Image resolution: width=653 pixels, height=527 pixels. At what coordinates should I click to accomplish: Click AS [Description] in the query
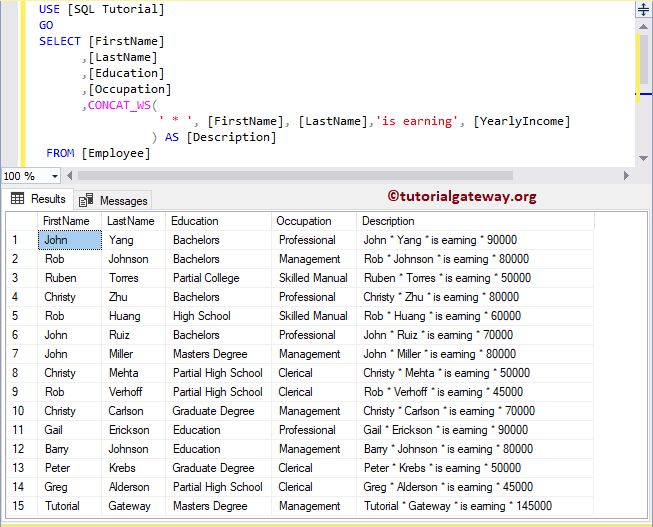(x=221, y=137)
